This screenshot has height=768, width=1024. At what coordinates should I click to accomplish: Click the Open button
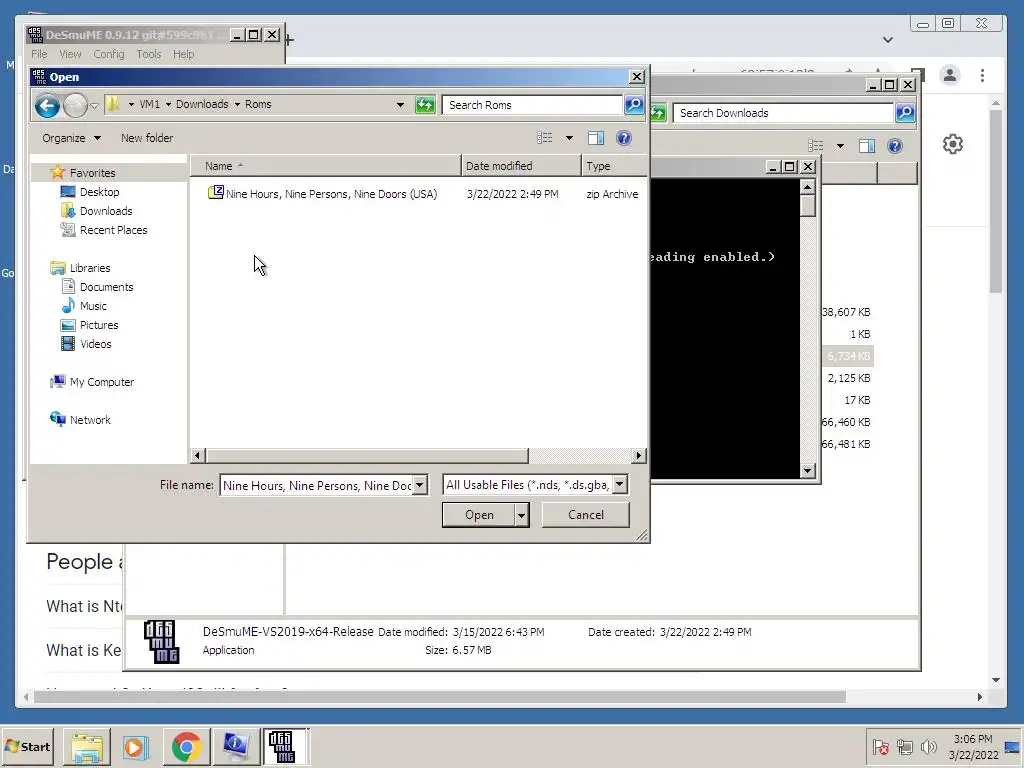(479, 515)
